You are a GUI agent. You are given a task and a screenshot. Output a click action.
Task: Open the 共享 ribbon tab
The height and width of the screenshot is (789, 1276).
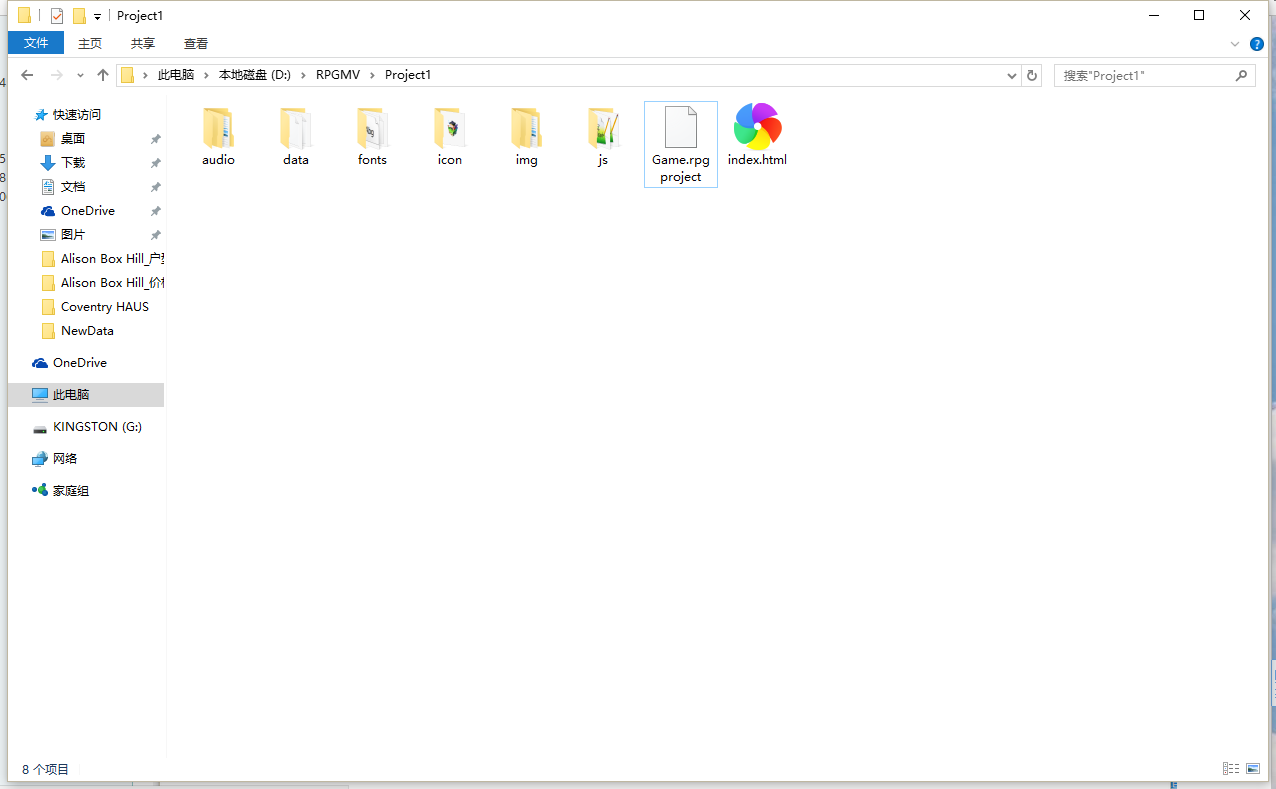[143, 43]
